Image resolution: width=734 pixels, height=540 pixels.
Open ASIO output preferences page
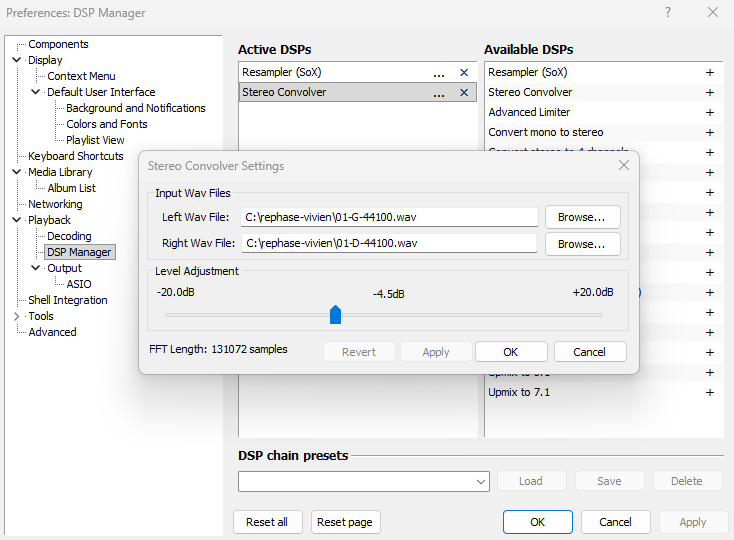coord(79,284)
